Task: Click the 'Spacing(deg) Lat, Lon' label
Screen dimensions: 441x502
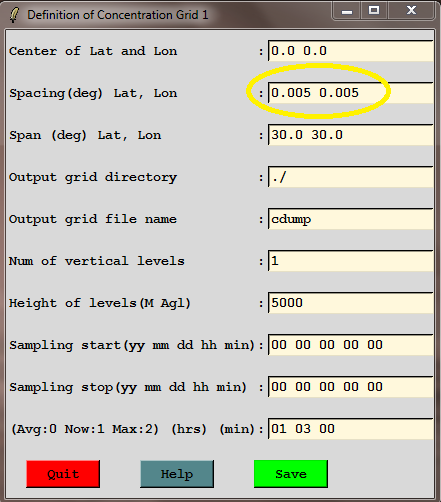Action: click(x=93, y=93)
